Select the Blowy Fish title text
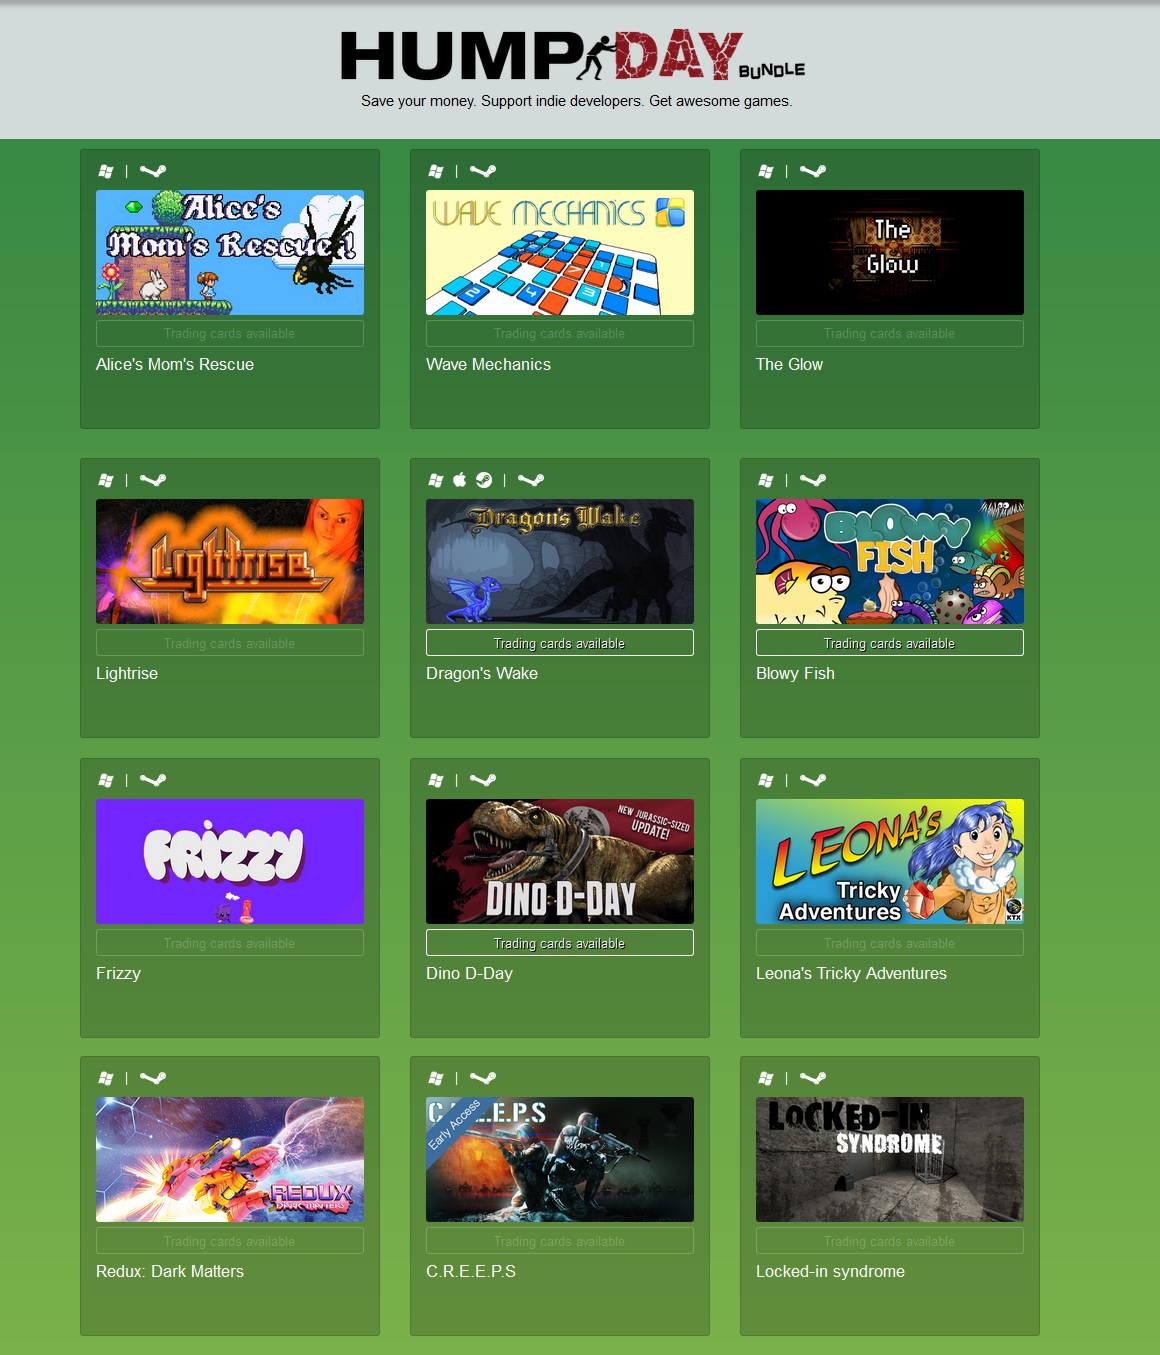This screenshot has width=1160, height=1355. [795, 674]
